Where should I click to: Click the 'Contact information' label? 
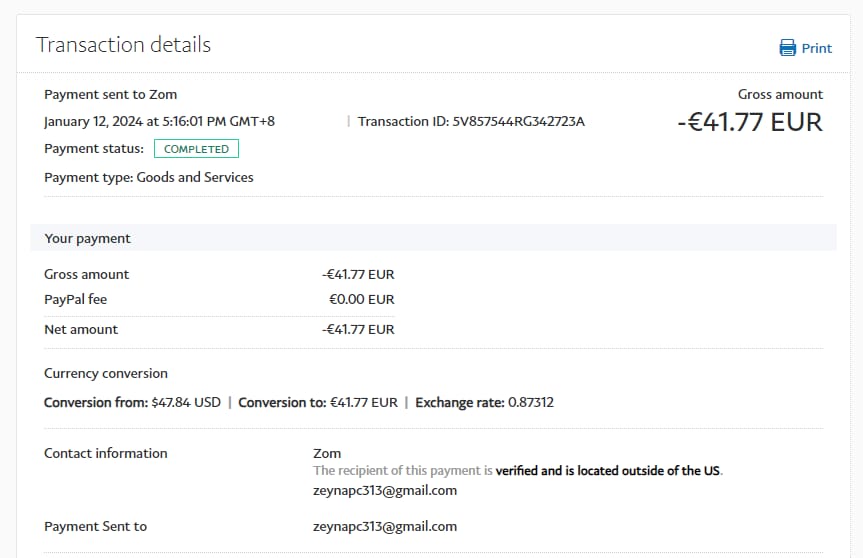coord(106,453)
